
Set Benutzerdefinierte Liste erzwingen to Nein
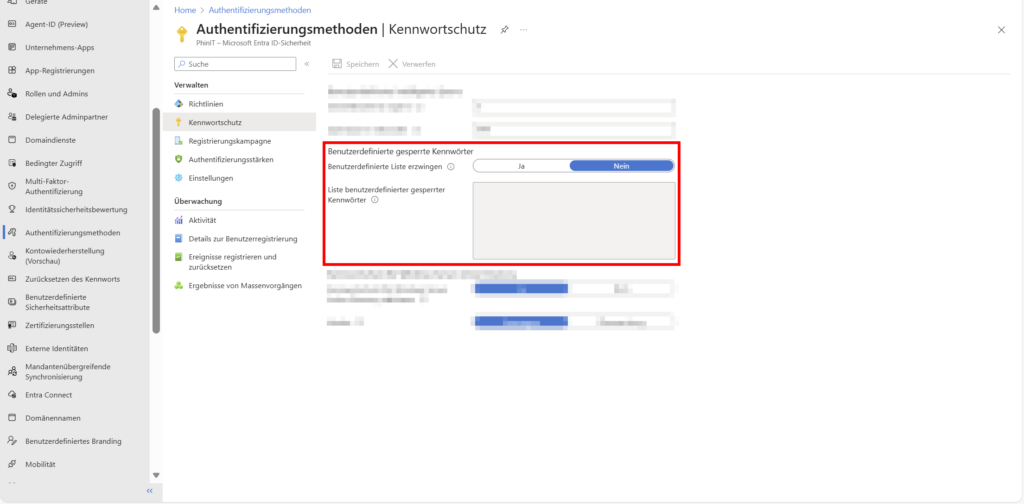[621, 166]
